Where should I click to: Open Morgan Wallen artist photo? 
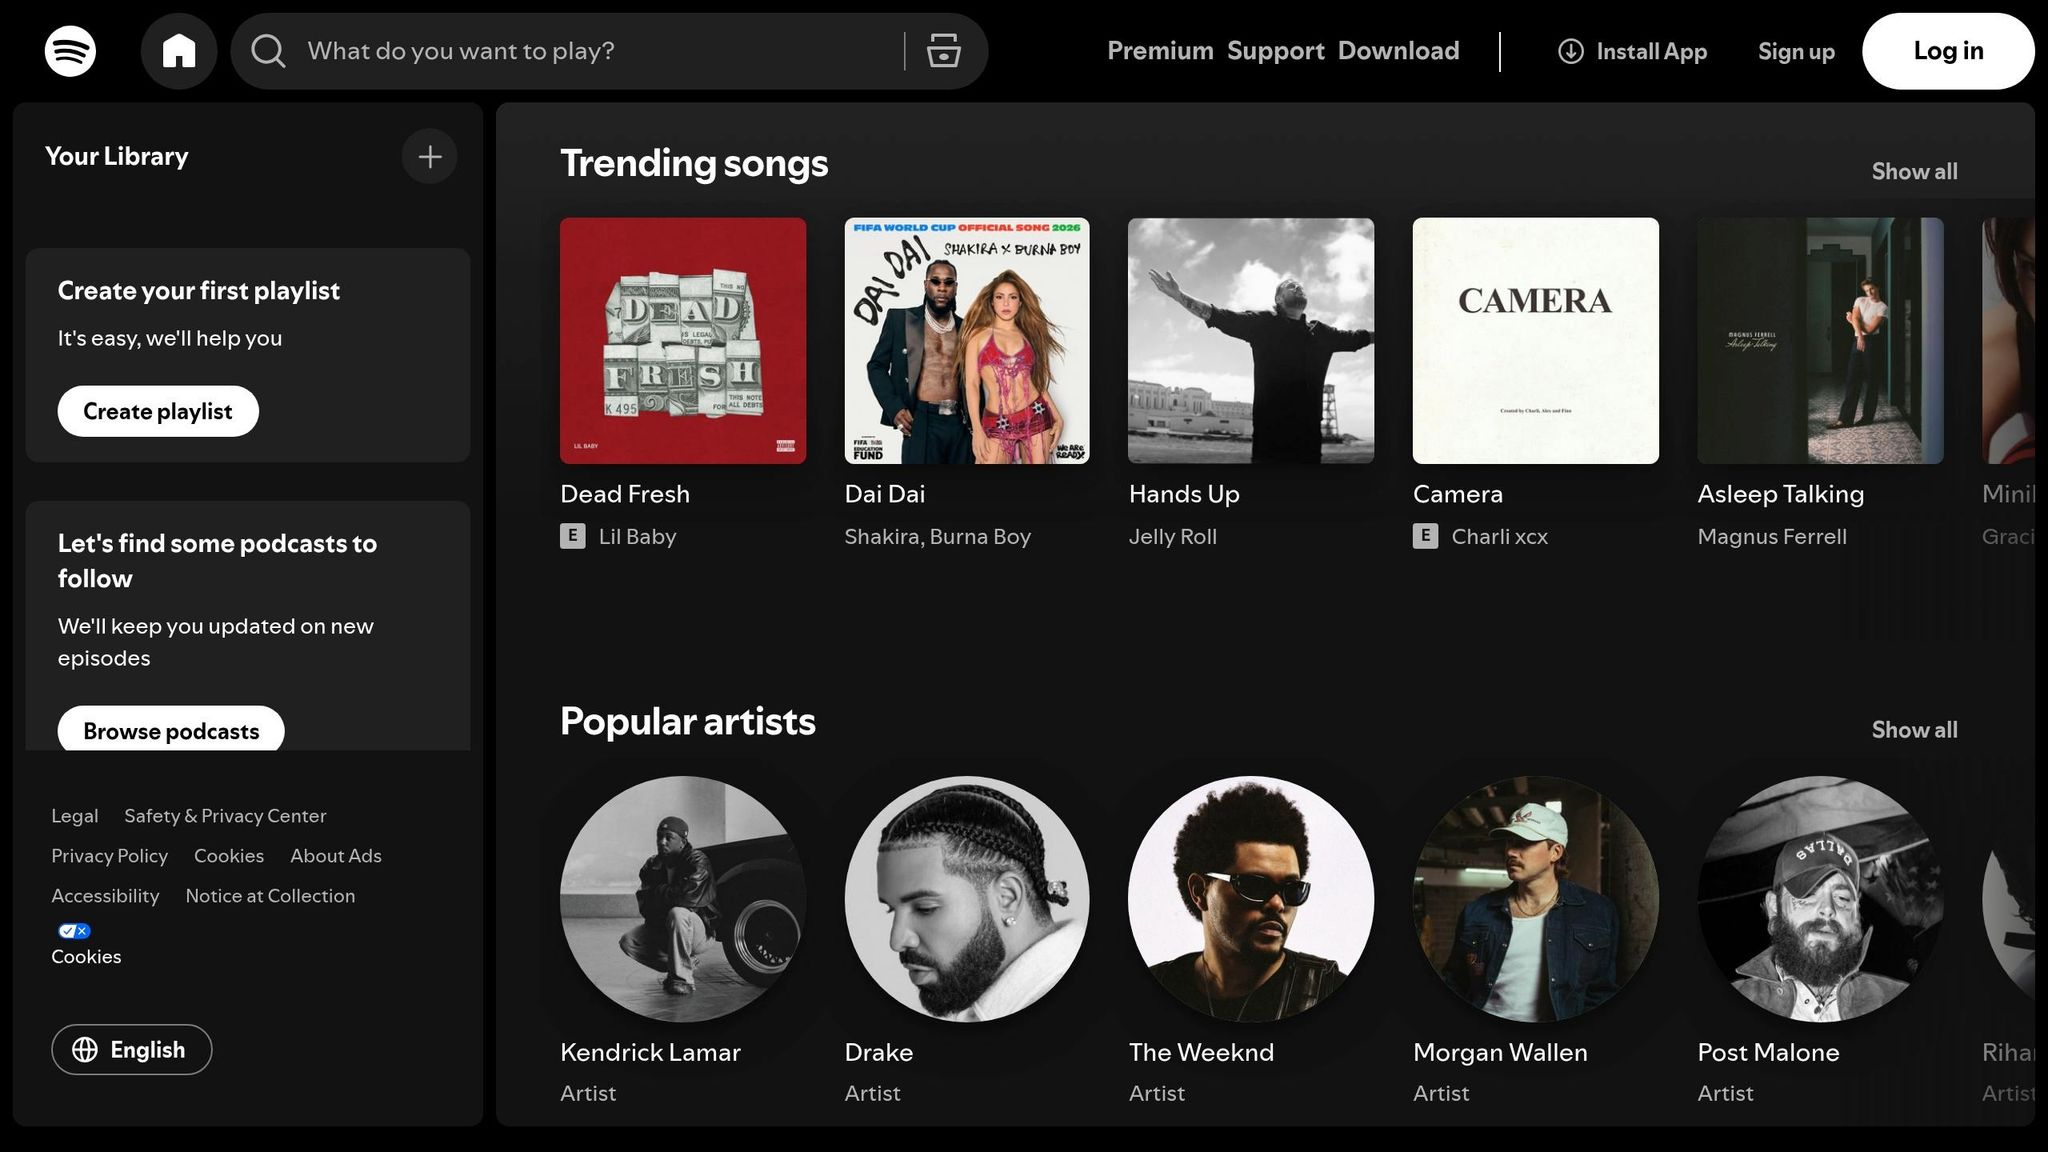point(1535,899)
